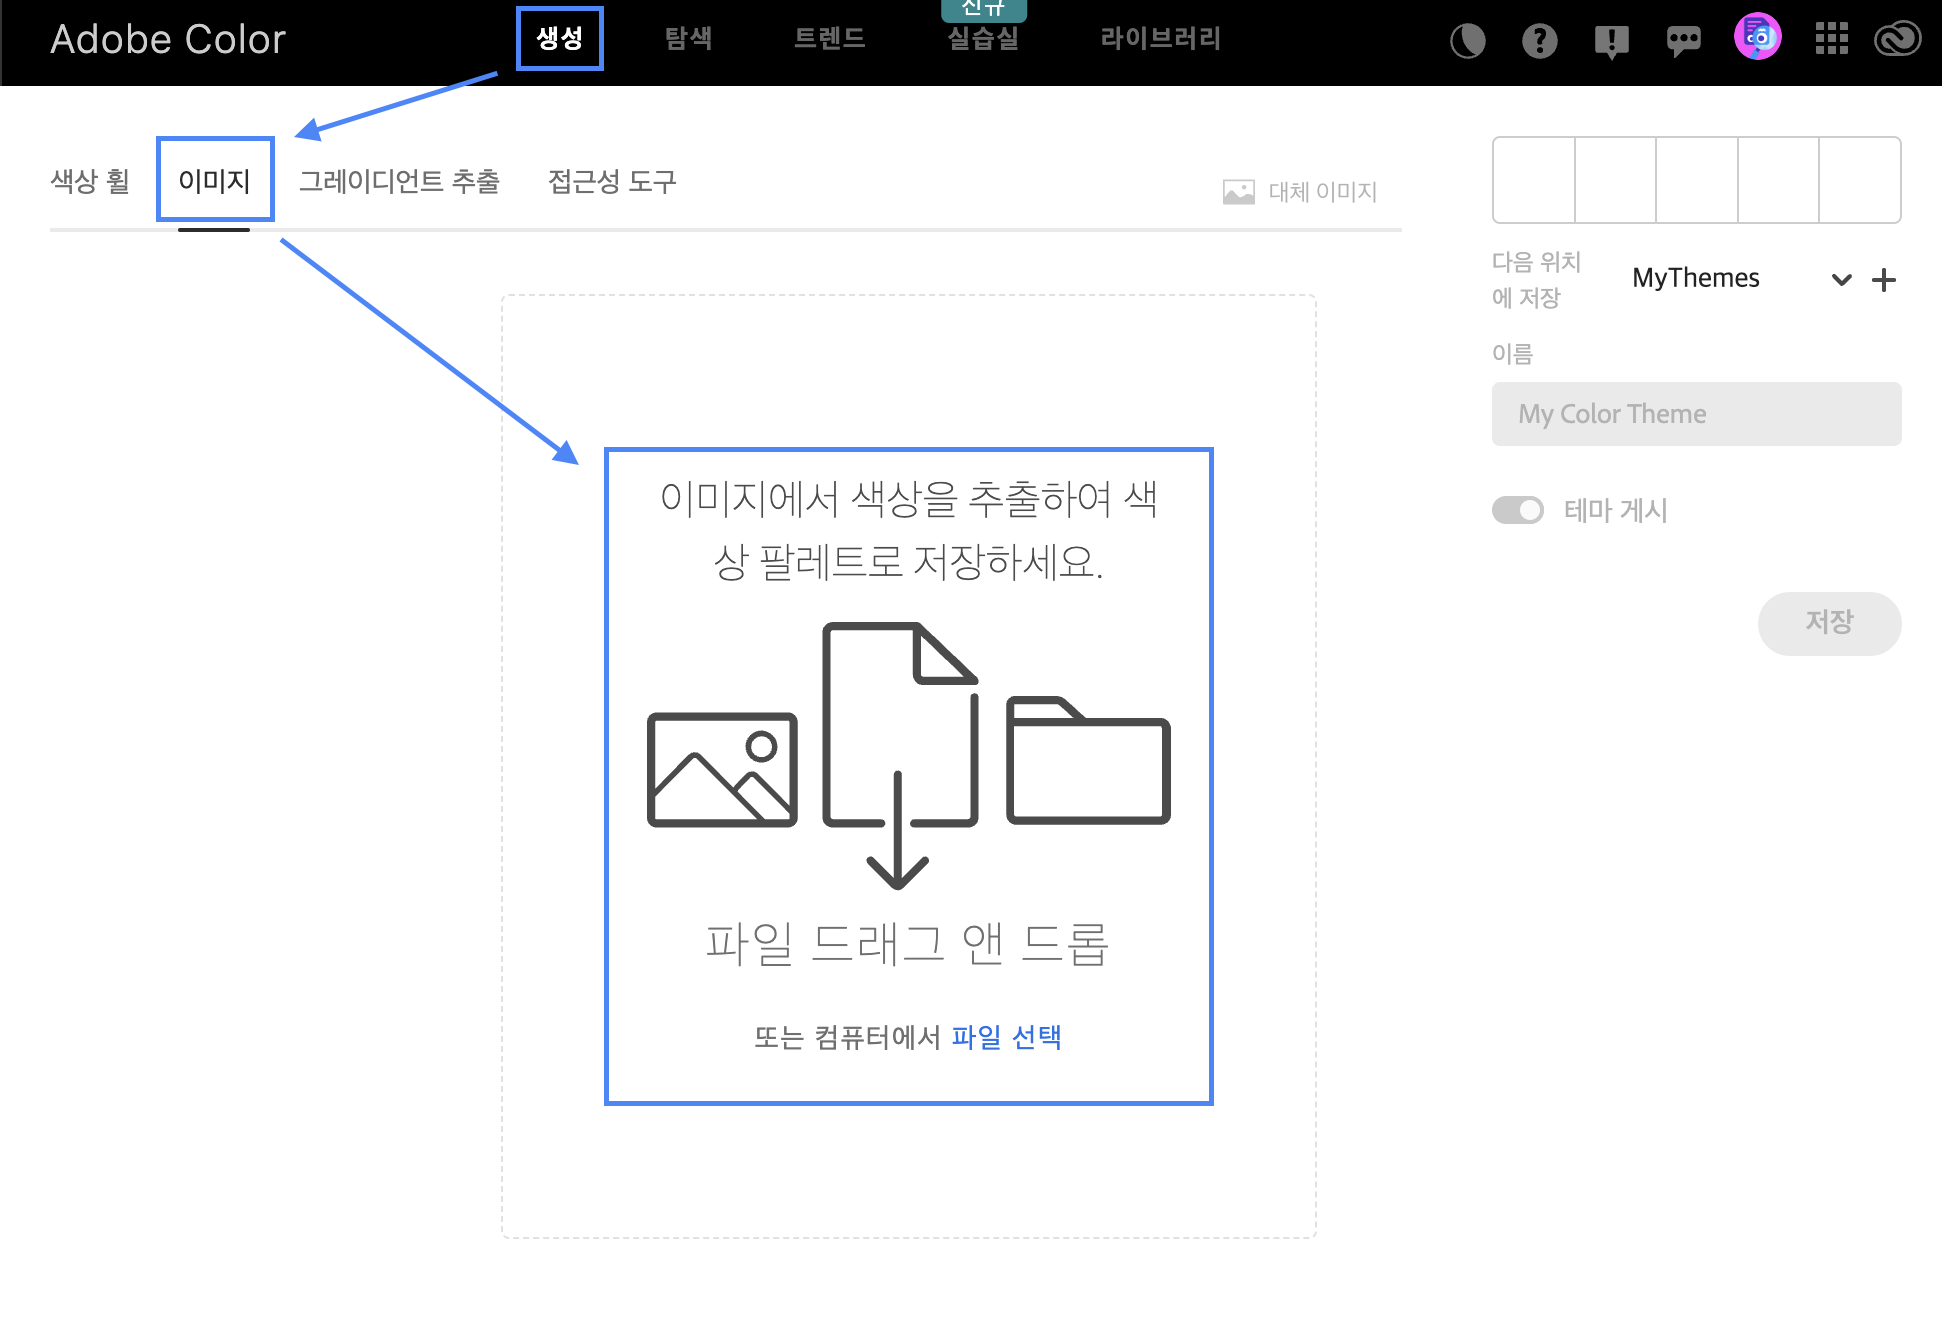Select the middle empty color swatch
This screenshot has width=1942, height=1334.
[1697, 180]
